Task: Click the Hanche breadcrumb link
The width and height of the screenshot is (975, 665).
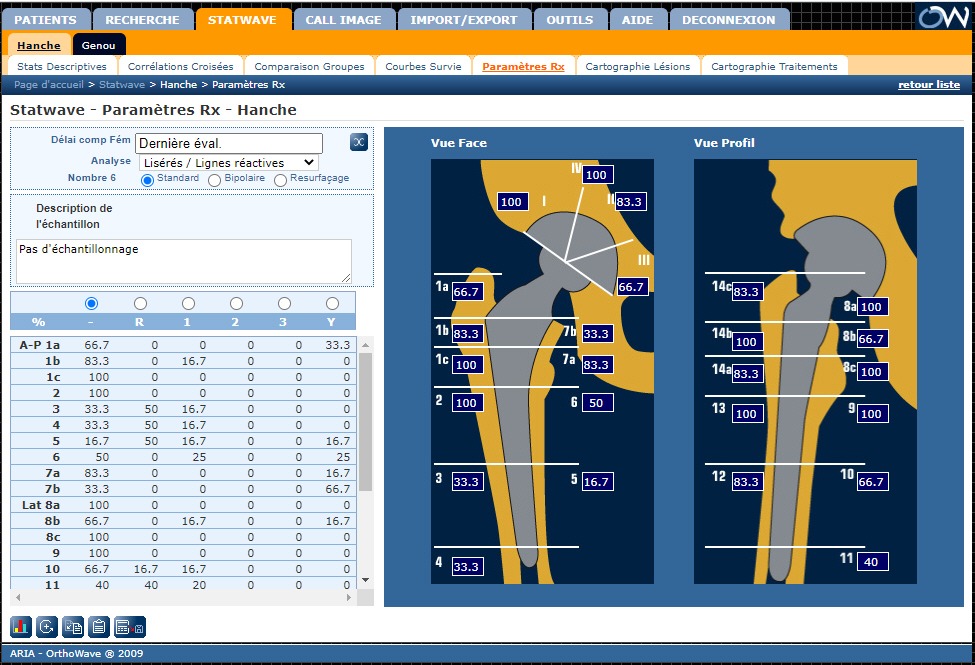Action: (178, 85)
